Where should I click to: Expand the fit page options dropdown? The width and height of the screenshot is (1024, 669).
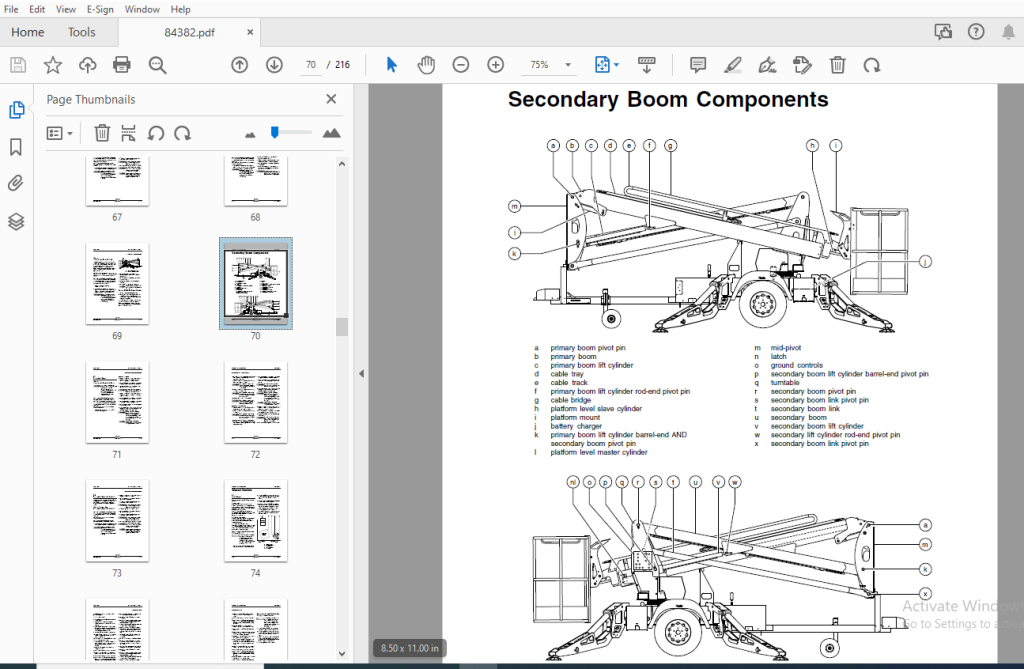[x=616, y=65]
